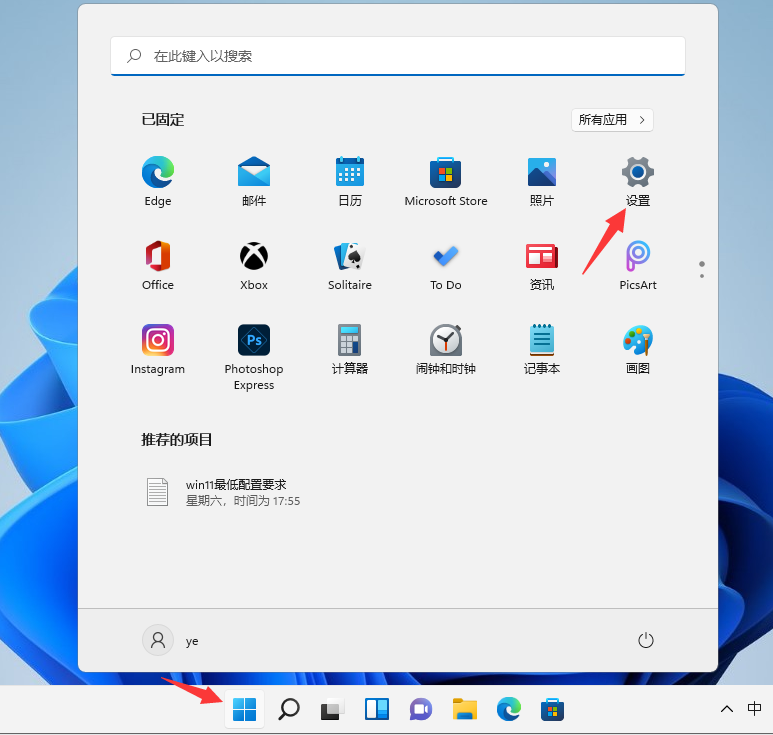
Task: Open the 资讯 news app
Action: click(541, 265)
